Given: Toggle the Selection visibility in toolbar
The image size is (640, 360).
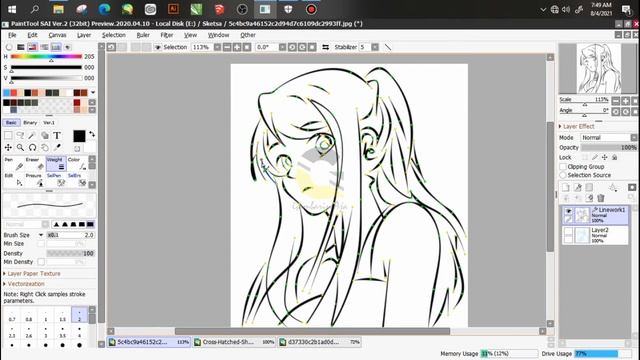Looking at the screenshot, I should coord(158,47).
